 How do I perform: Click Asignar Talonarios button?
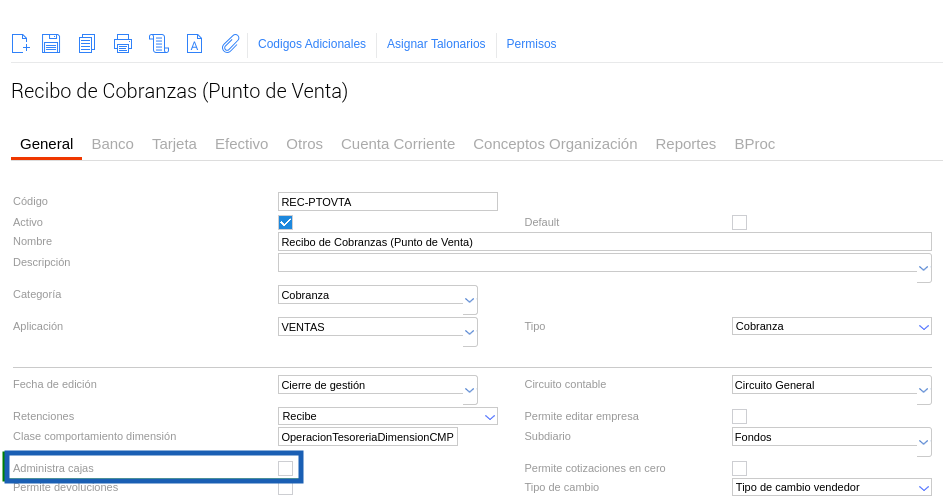tap(436, 44)
